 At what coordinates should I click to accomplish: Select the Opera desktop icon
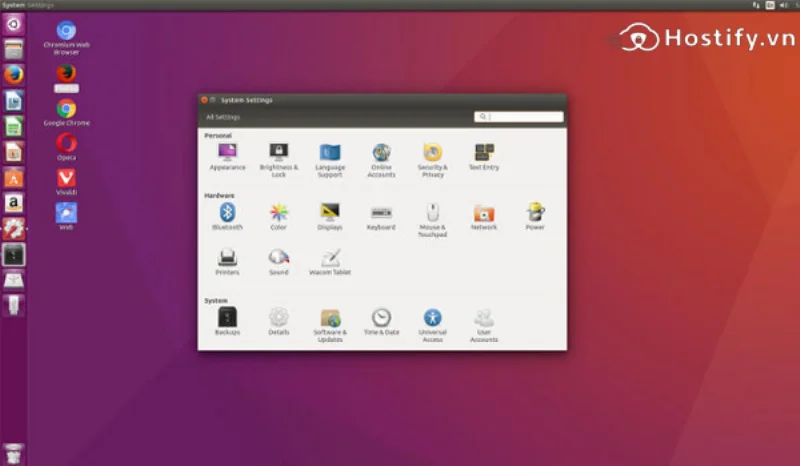click(66, 147)
